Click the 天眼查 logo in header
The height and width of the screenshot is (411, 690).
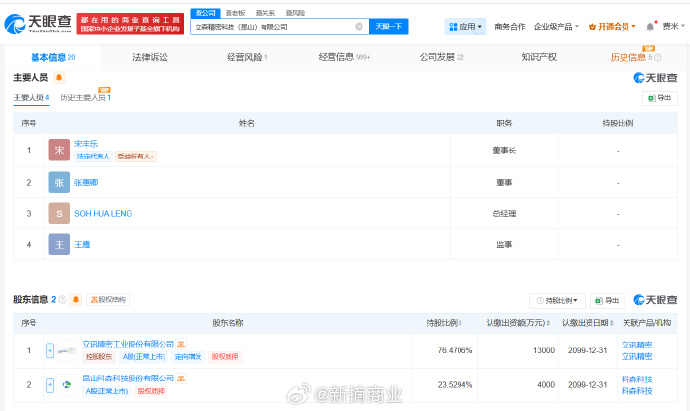(38, 23)
